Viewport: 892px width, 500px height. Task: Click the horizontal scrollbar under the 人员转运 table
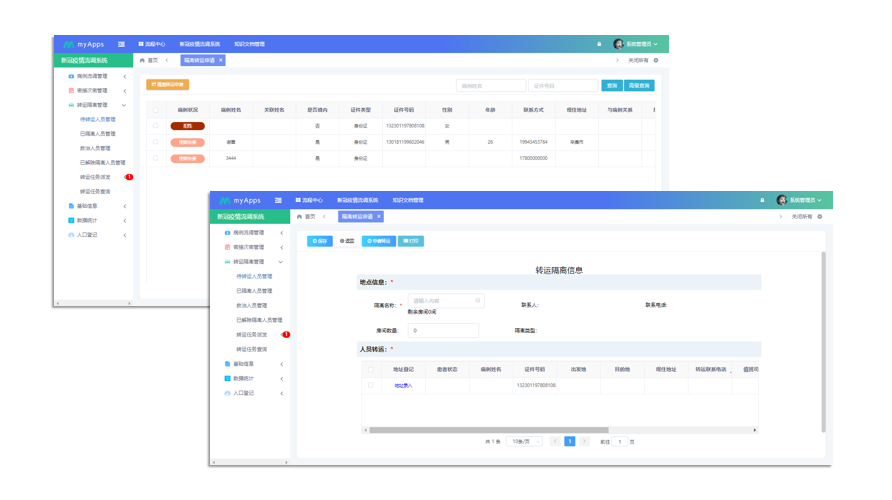coord(500,429)
